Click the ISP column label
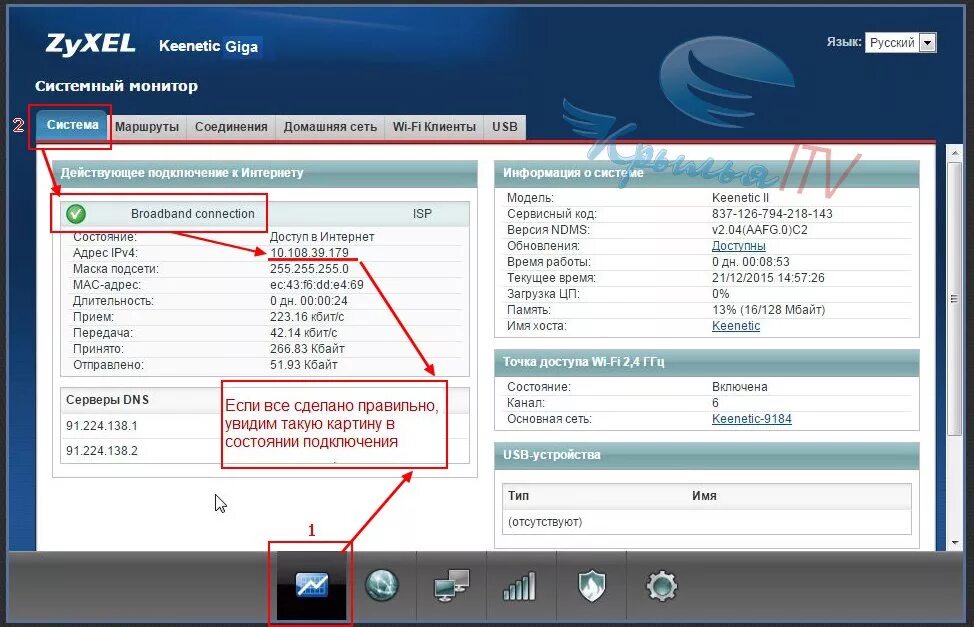 point(422,214)
